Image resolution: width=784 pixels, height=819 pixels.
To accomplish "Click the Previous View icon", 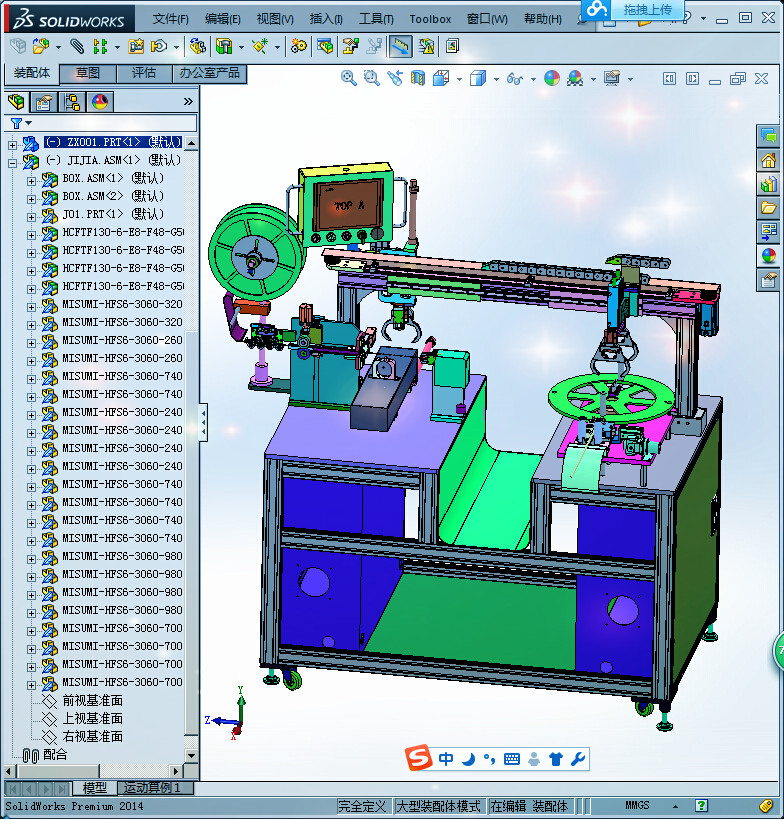I will click(x=395, y=79).
